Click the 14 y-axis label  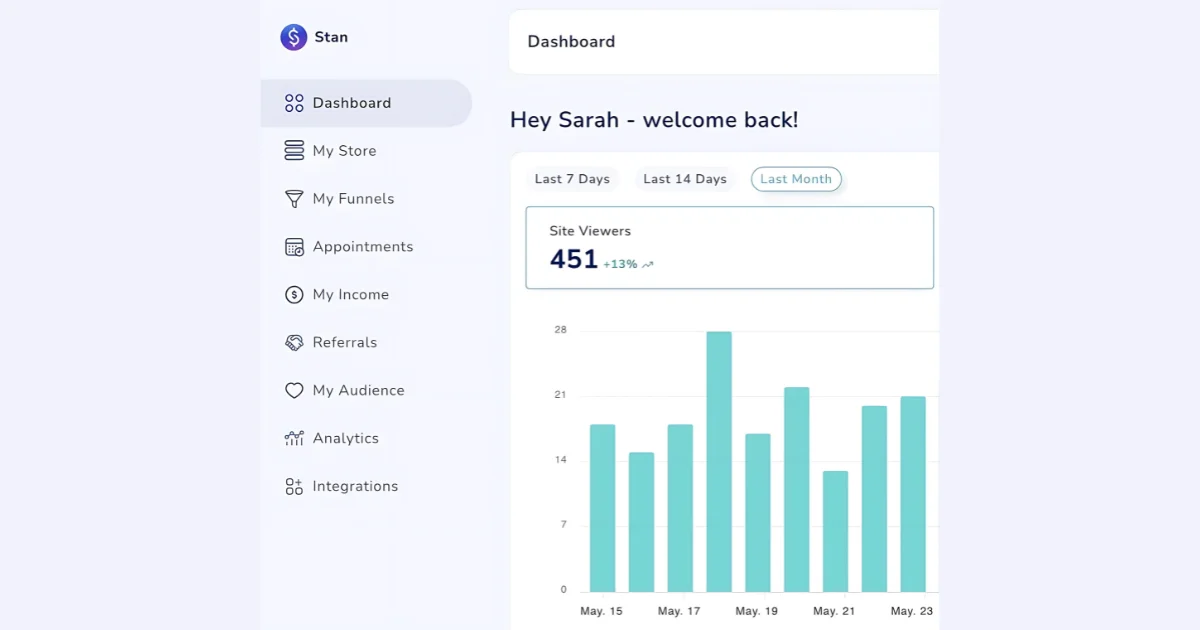(560, 460)
